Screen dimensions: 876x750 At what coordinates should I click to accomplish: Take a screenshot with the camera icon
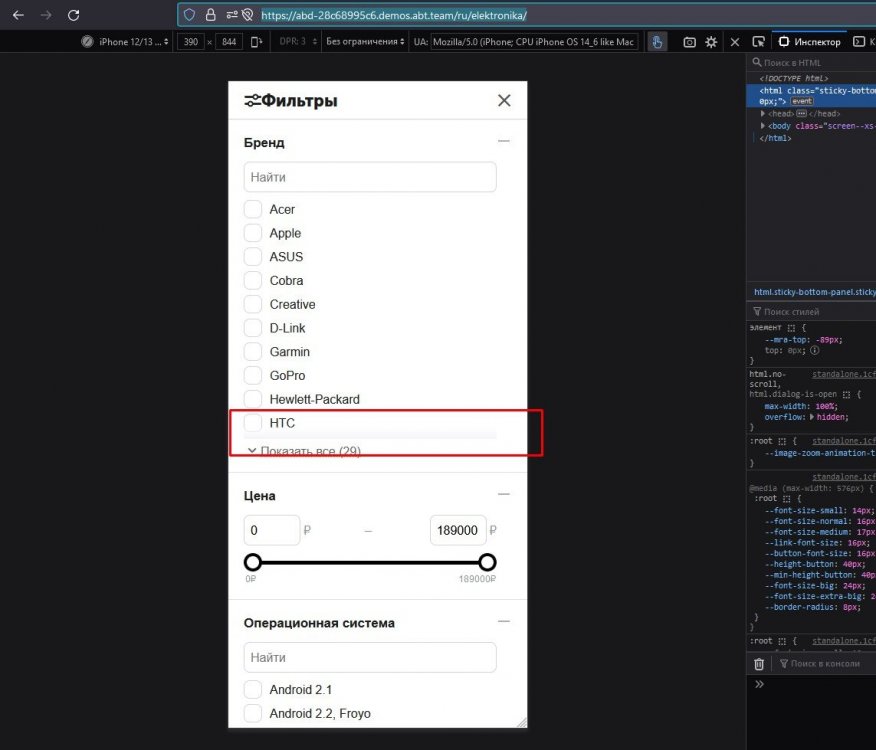[x=690, y=42]
